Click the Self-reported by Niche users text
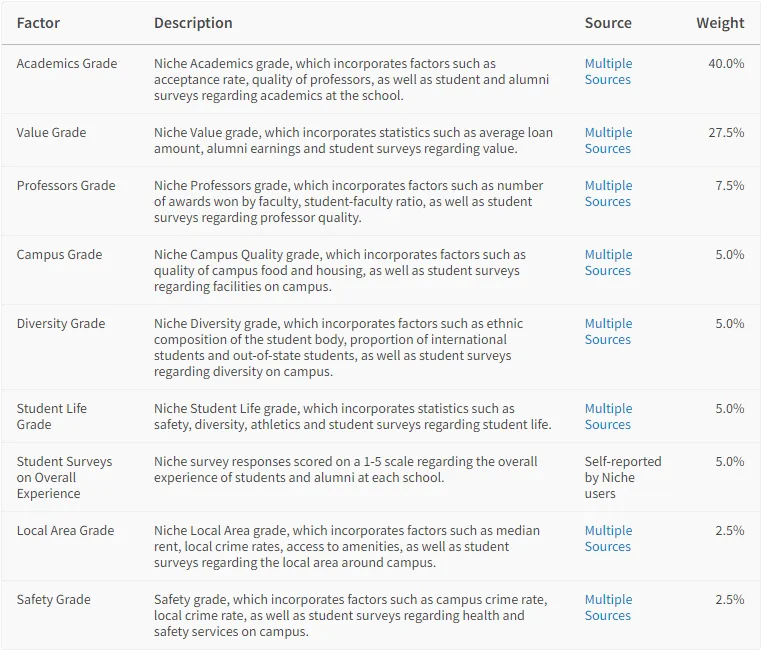Viewport: 761px width, 650px height. (x=623, y=477)
